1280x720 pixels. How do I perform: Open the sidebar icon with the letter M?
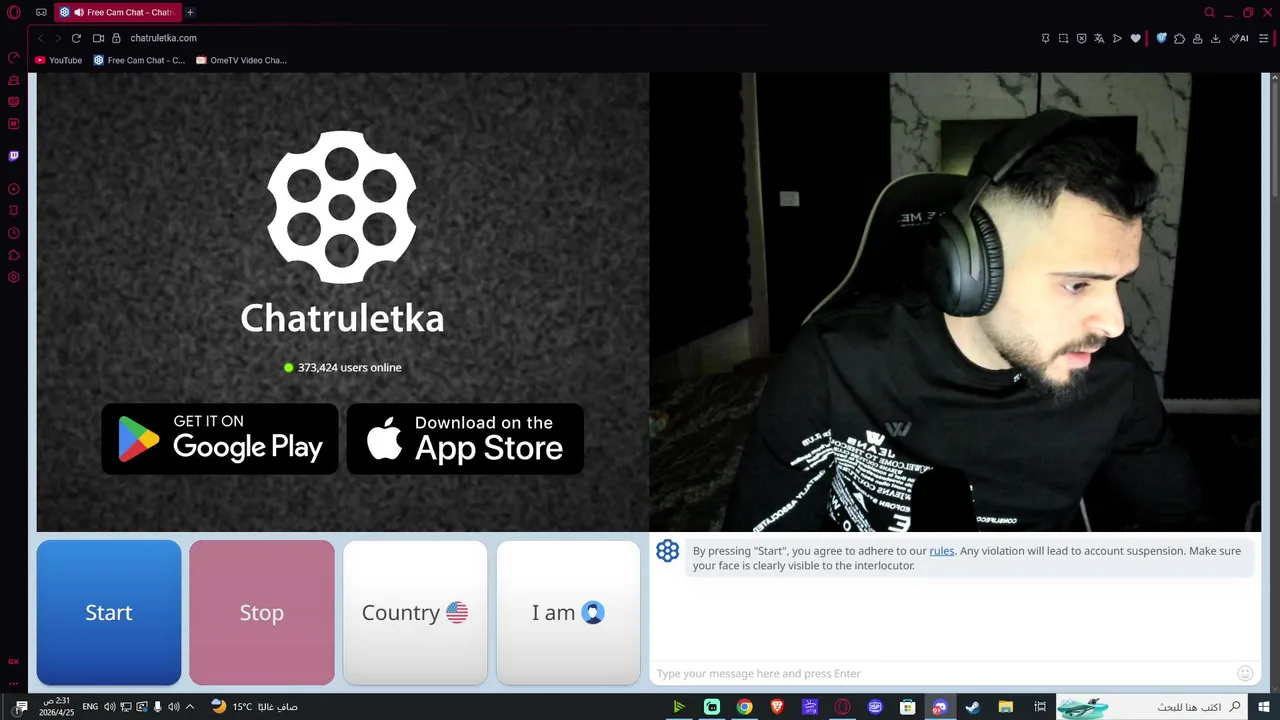(14, 124)
